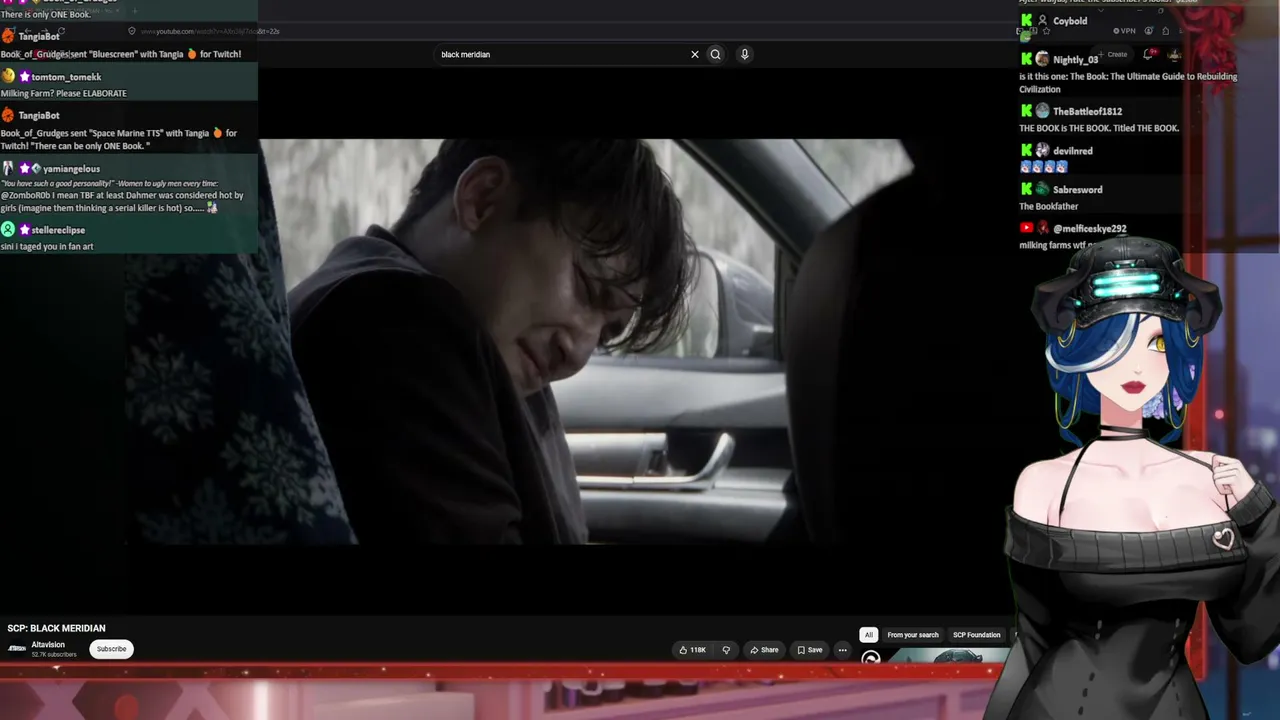Dislike the SCP: Black Meridian video

(726, 650)
